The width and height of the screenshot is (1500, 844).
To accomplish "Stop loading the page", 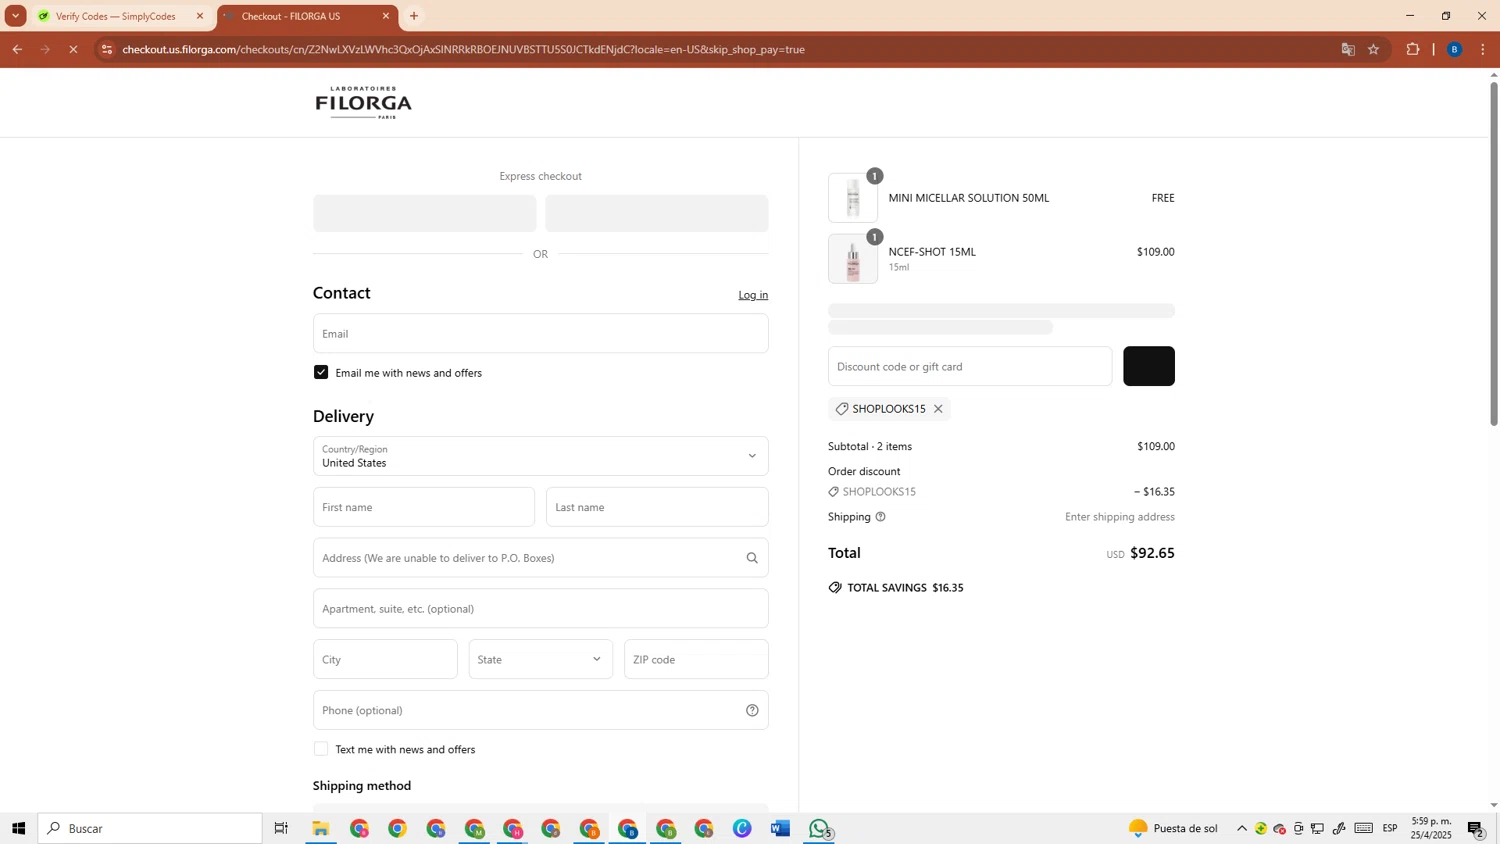I will point(73,49).
